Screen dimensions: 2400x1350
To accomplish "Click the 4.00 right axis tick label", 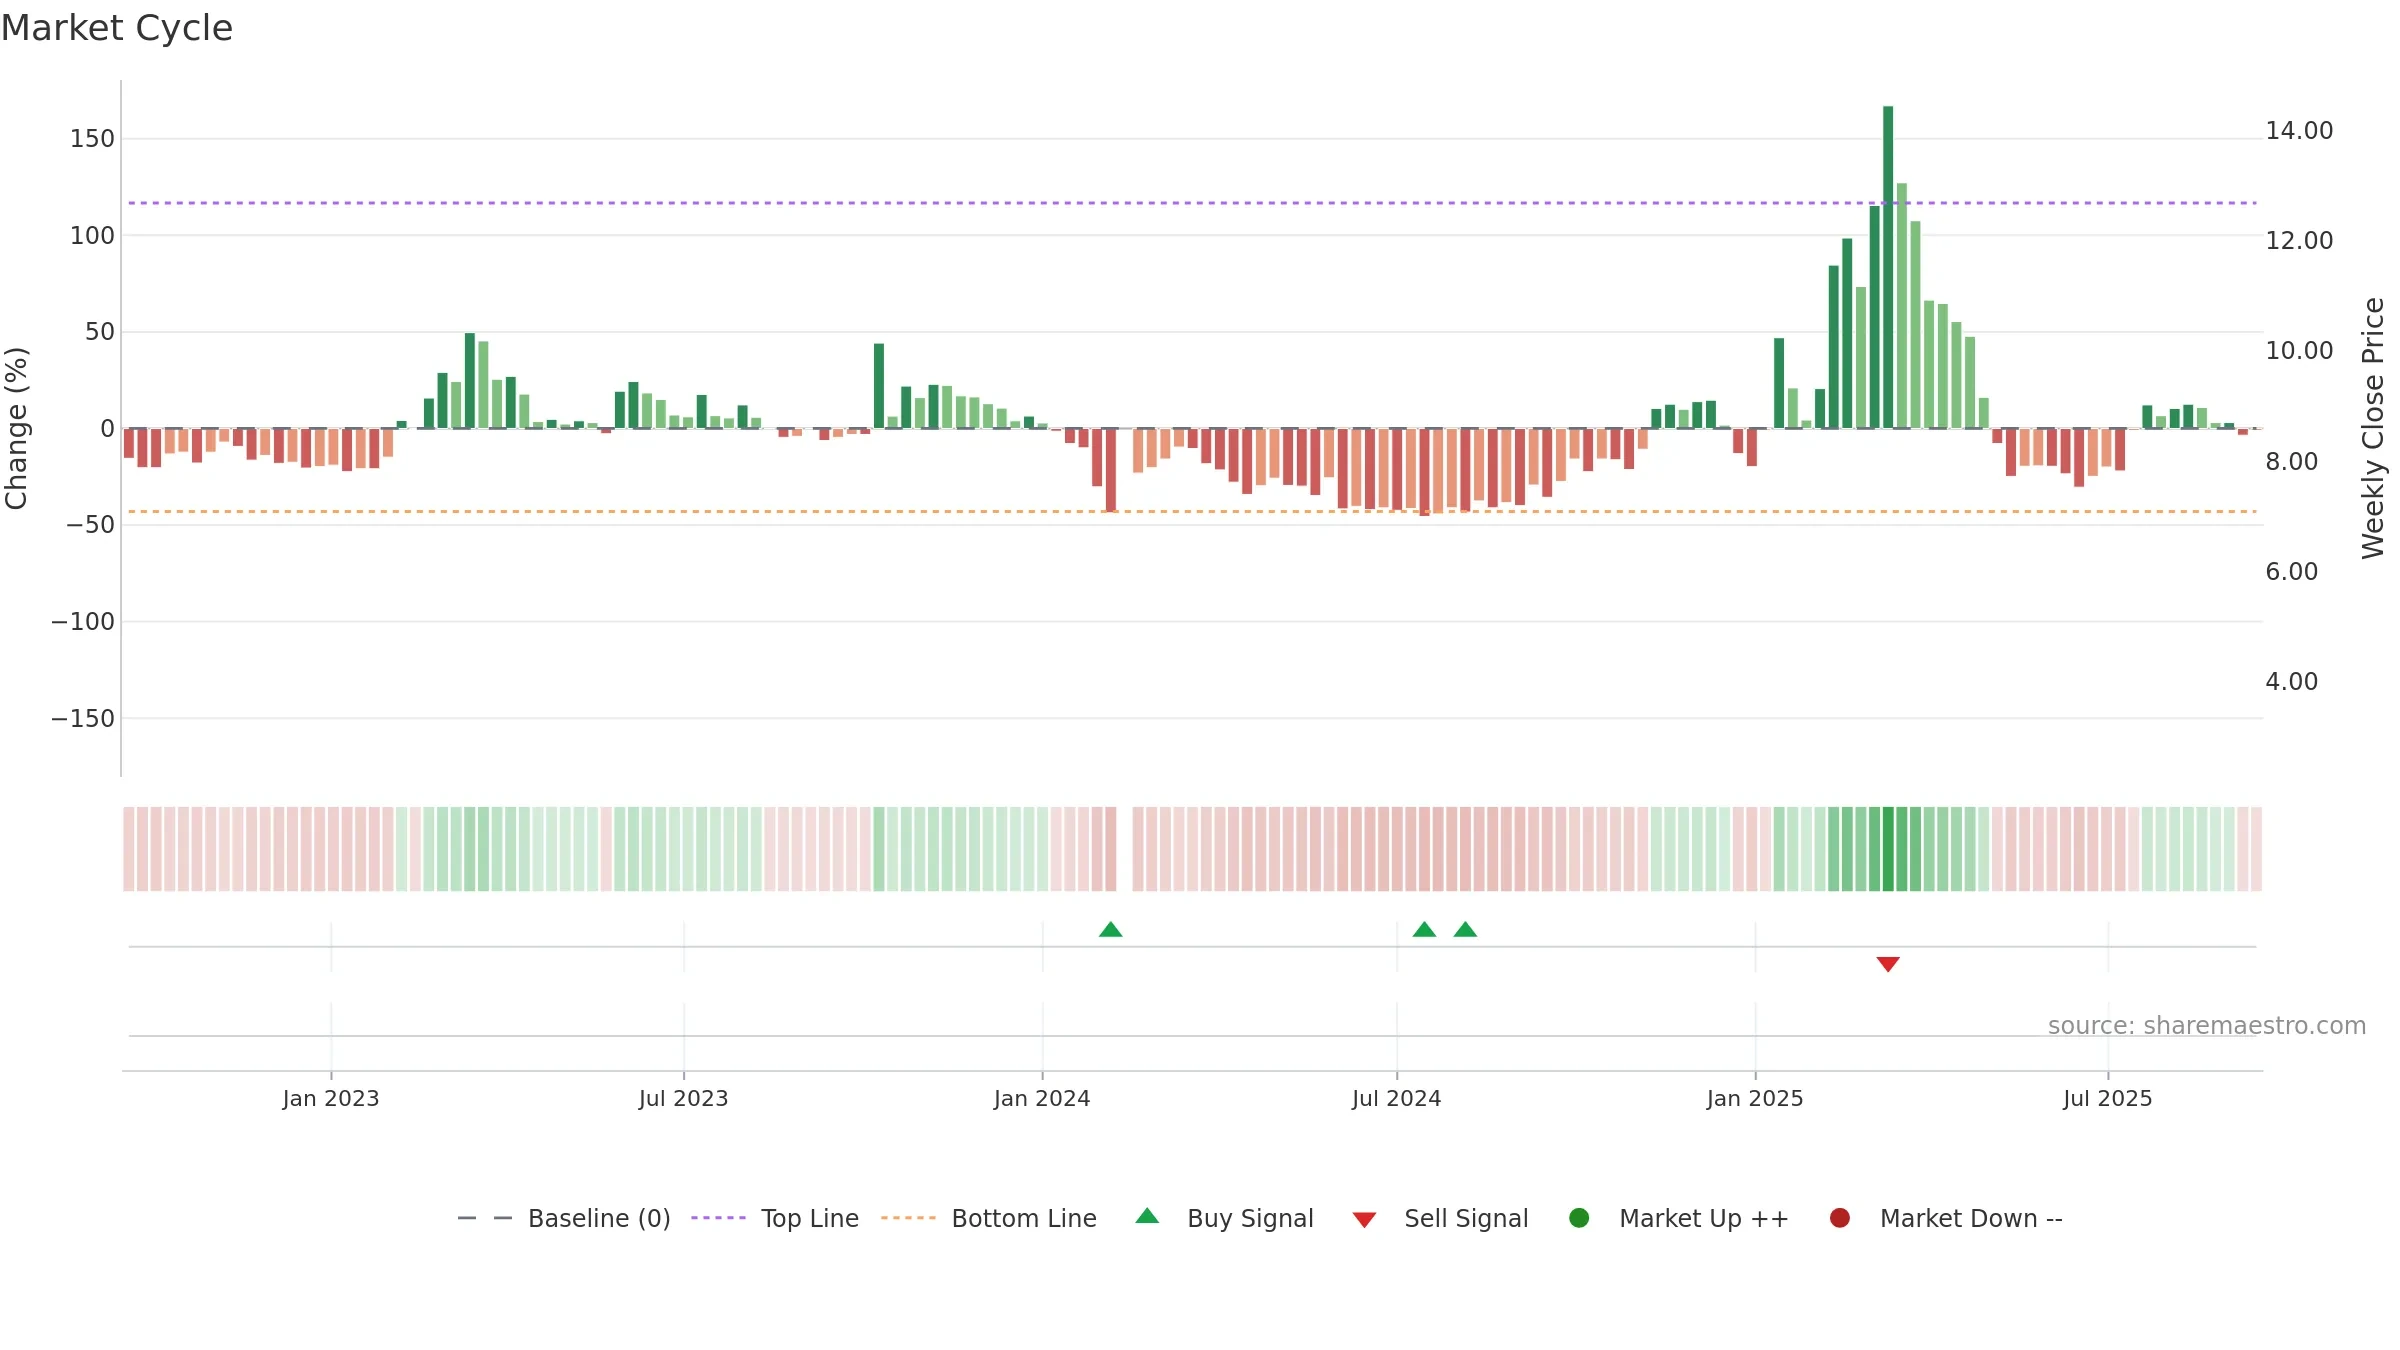I will [2291, 682].
